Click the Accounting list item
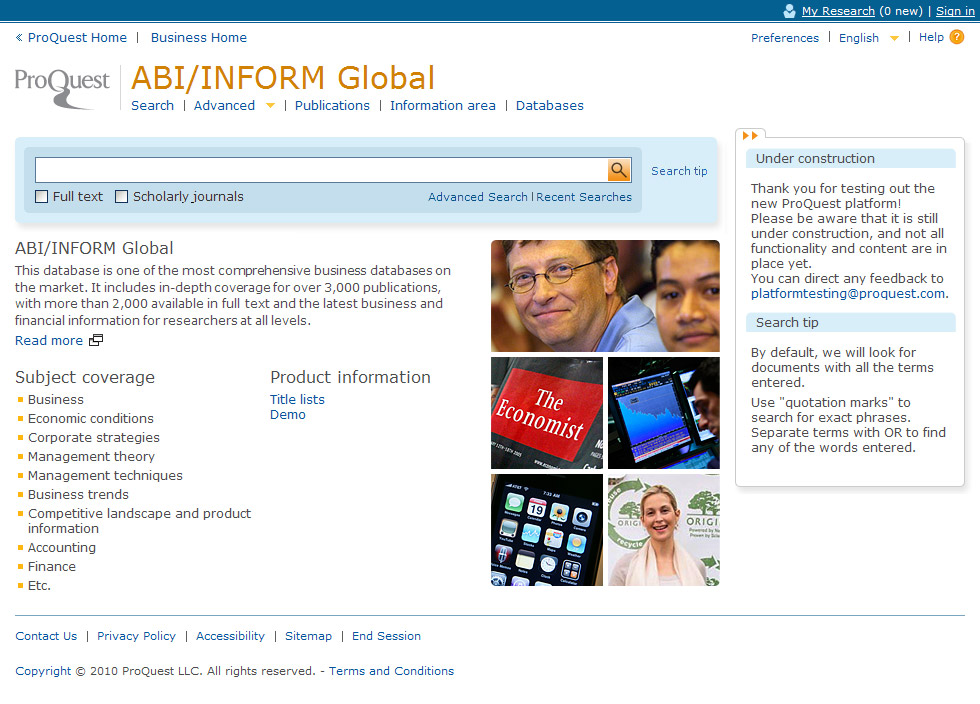This screenshot has width=980, height=704. [62, 548]
